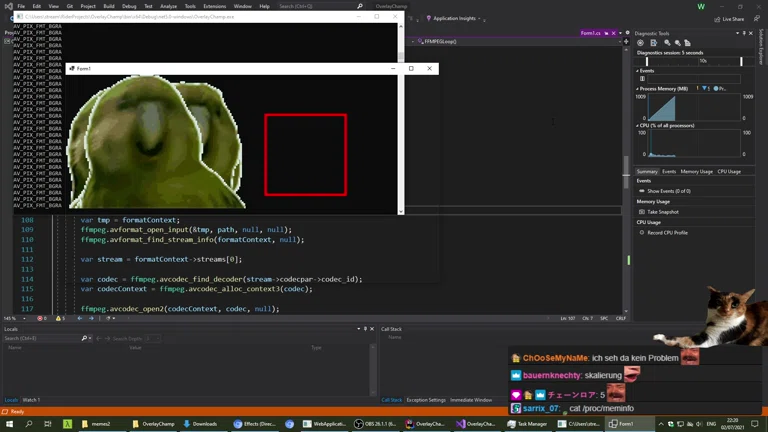Open Windows Start menu
Screen dimensions: 768x432
[9, 424]
